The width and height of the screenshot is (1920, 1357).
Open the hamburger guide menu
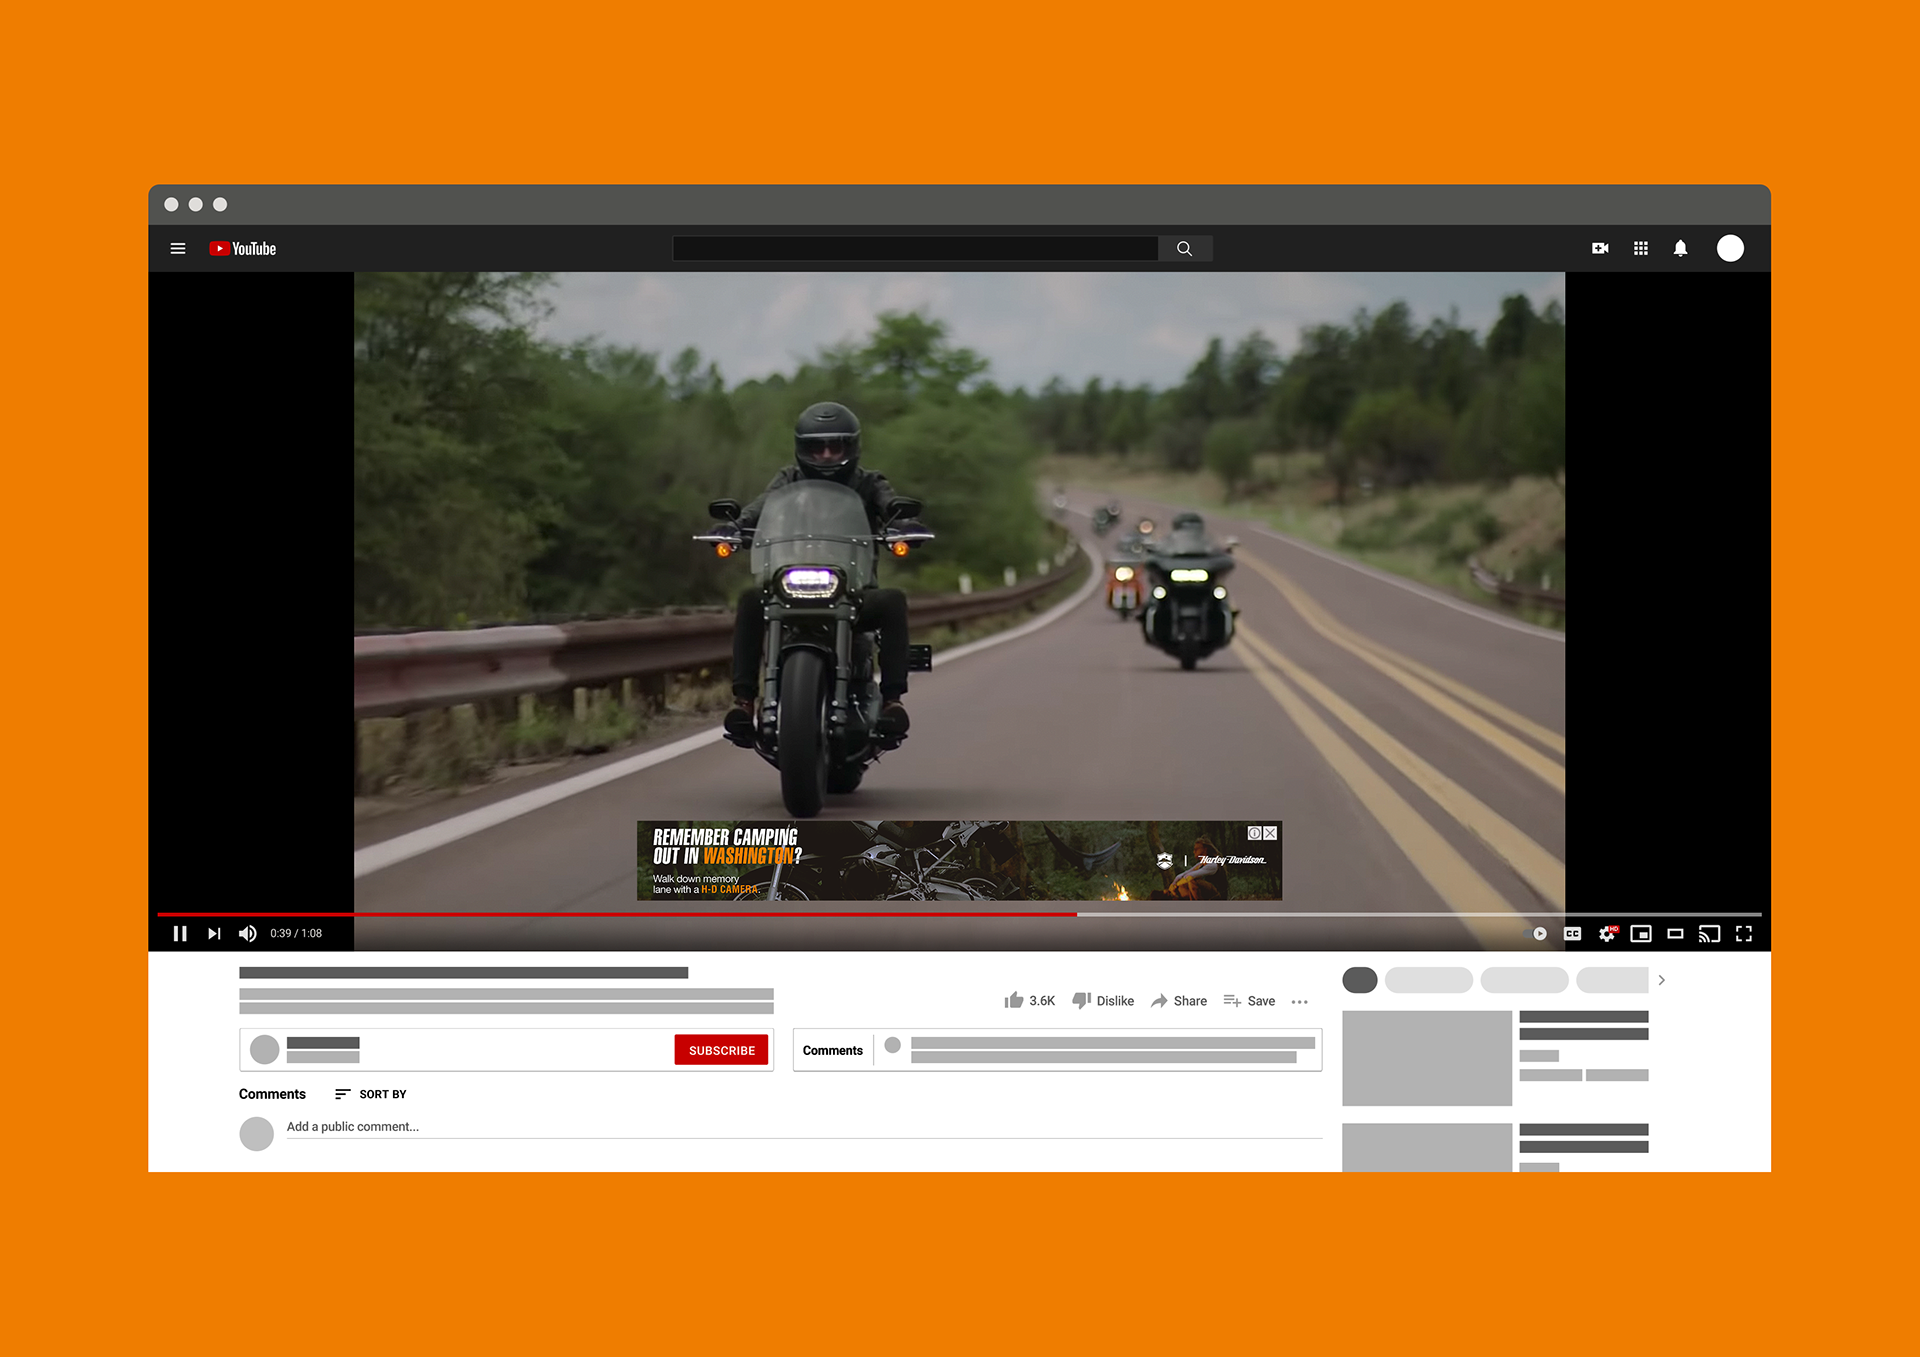coord(178,249)
